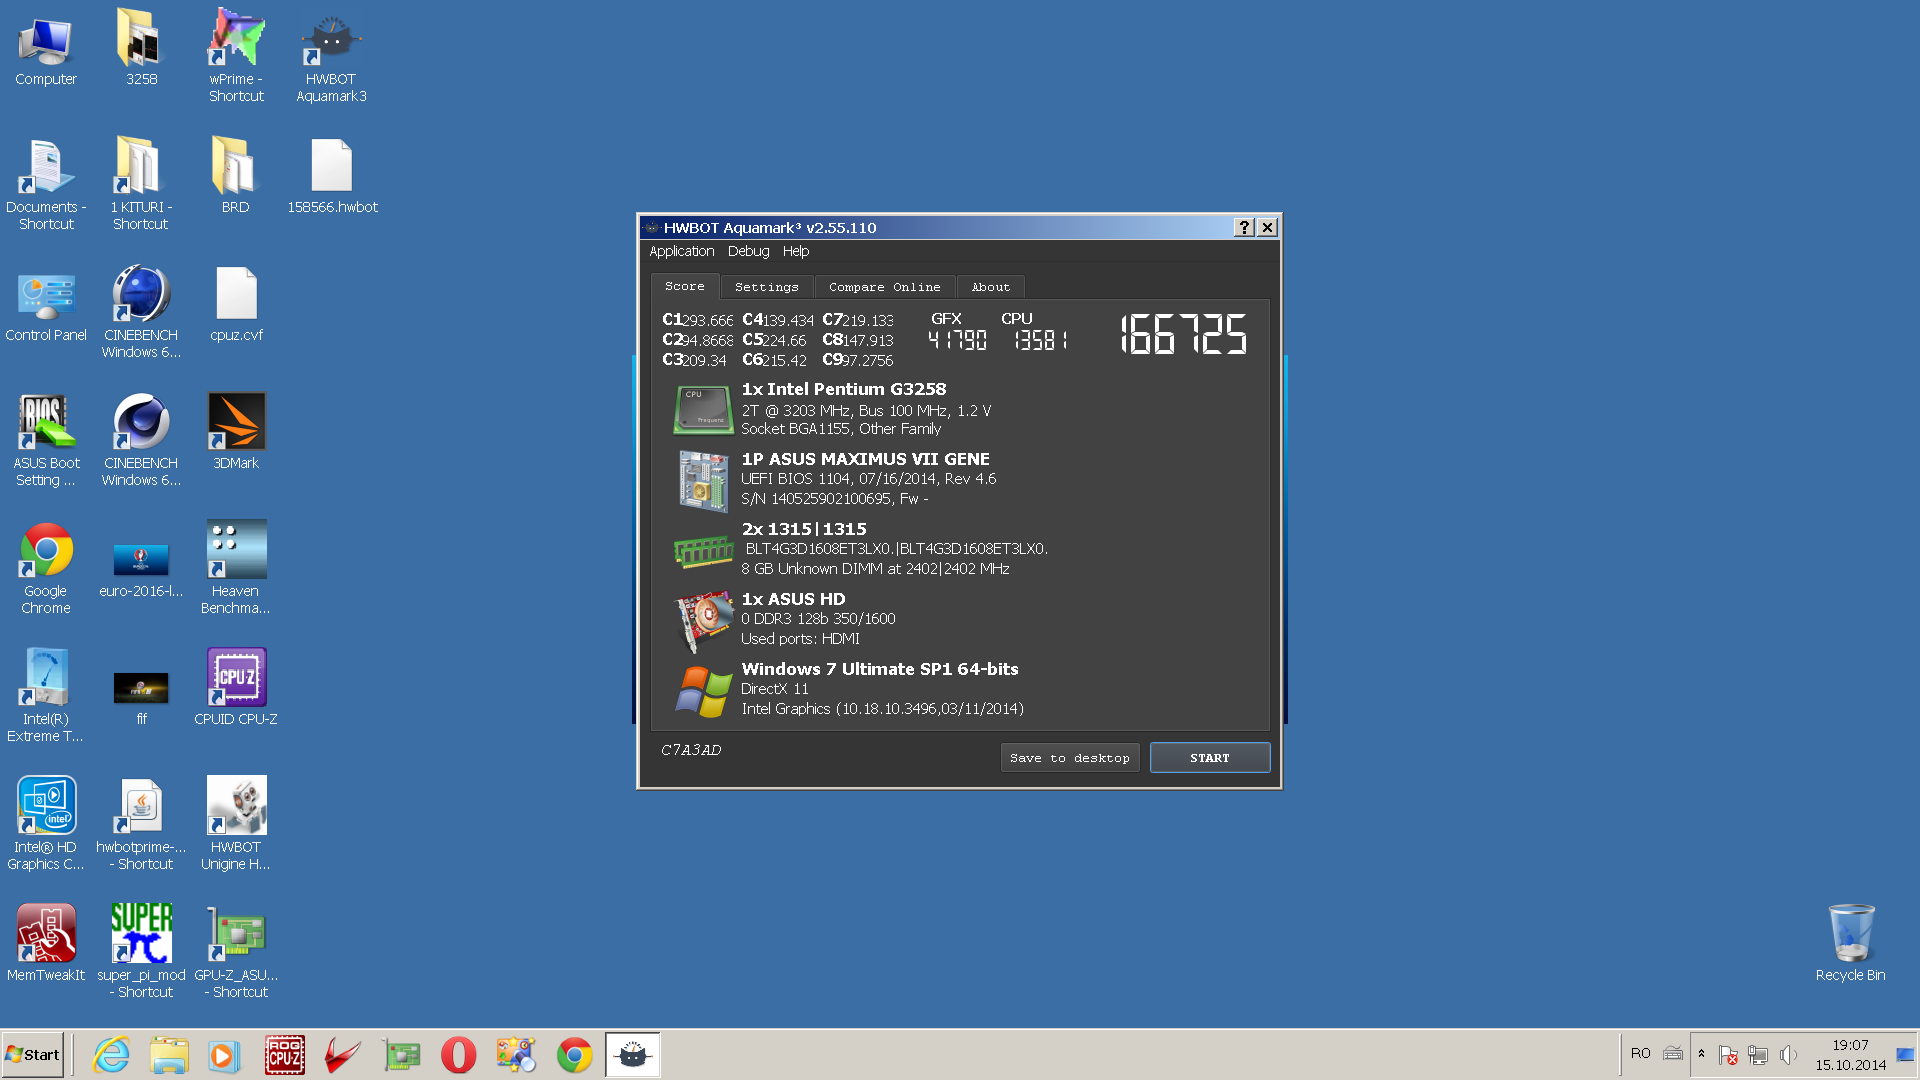Open Google Chrome desktop shortcut
This screenshot has height=1080, width=1920.
click(46, 568)
